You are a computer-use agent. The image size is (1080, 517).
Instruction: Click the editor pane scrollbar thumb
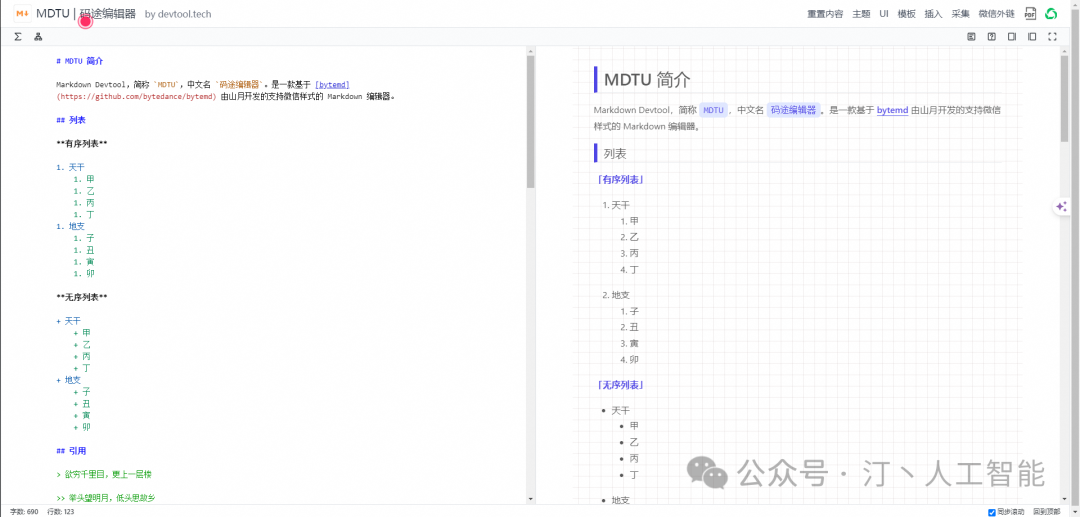click(x=530, y=122)
